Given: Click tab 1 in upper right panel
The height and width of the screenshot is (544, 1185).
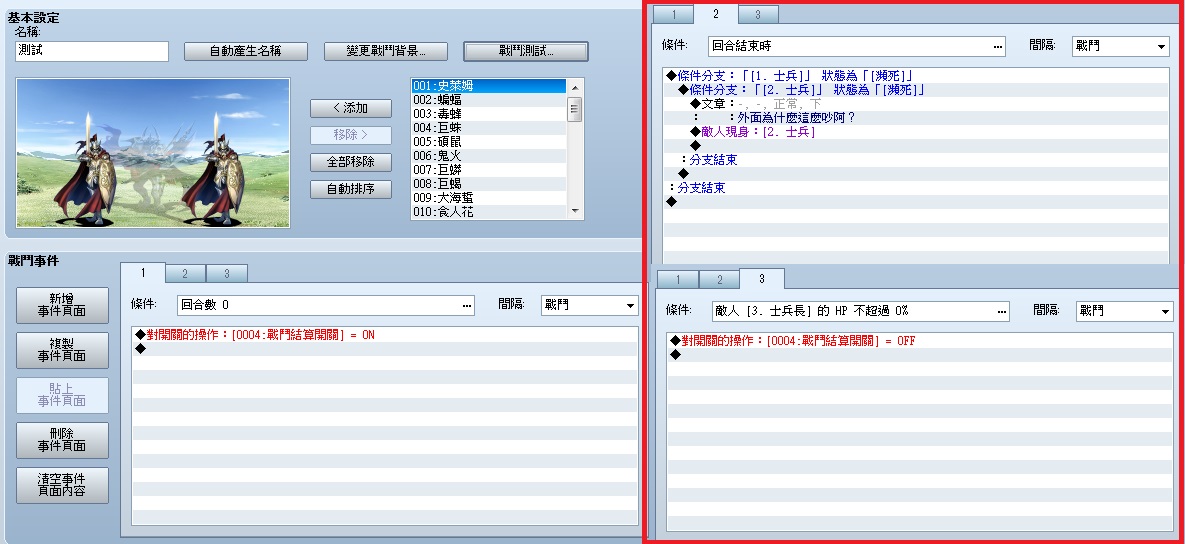Looking at the screenshot, I should pyautogui.click(x=673, y=15).
